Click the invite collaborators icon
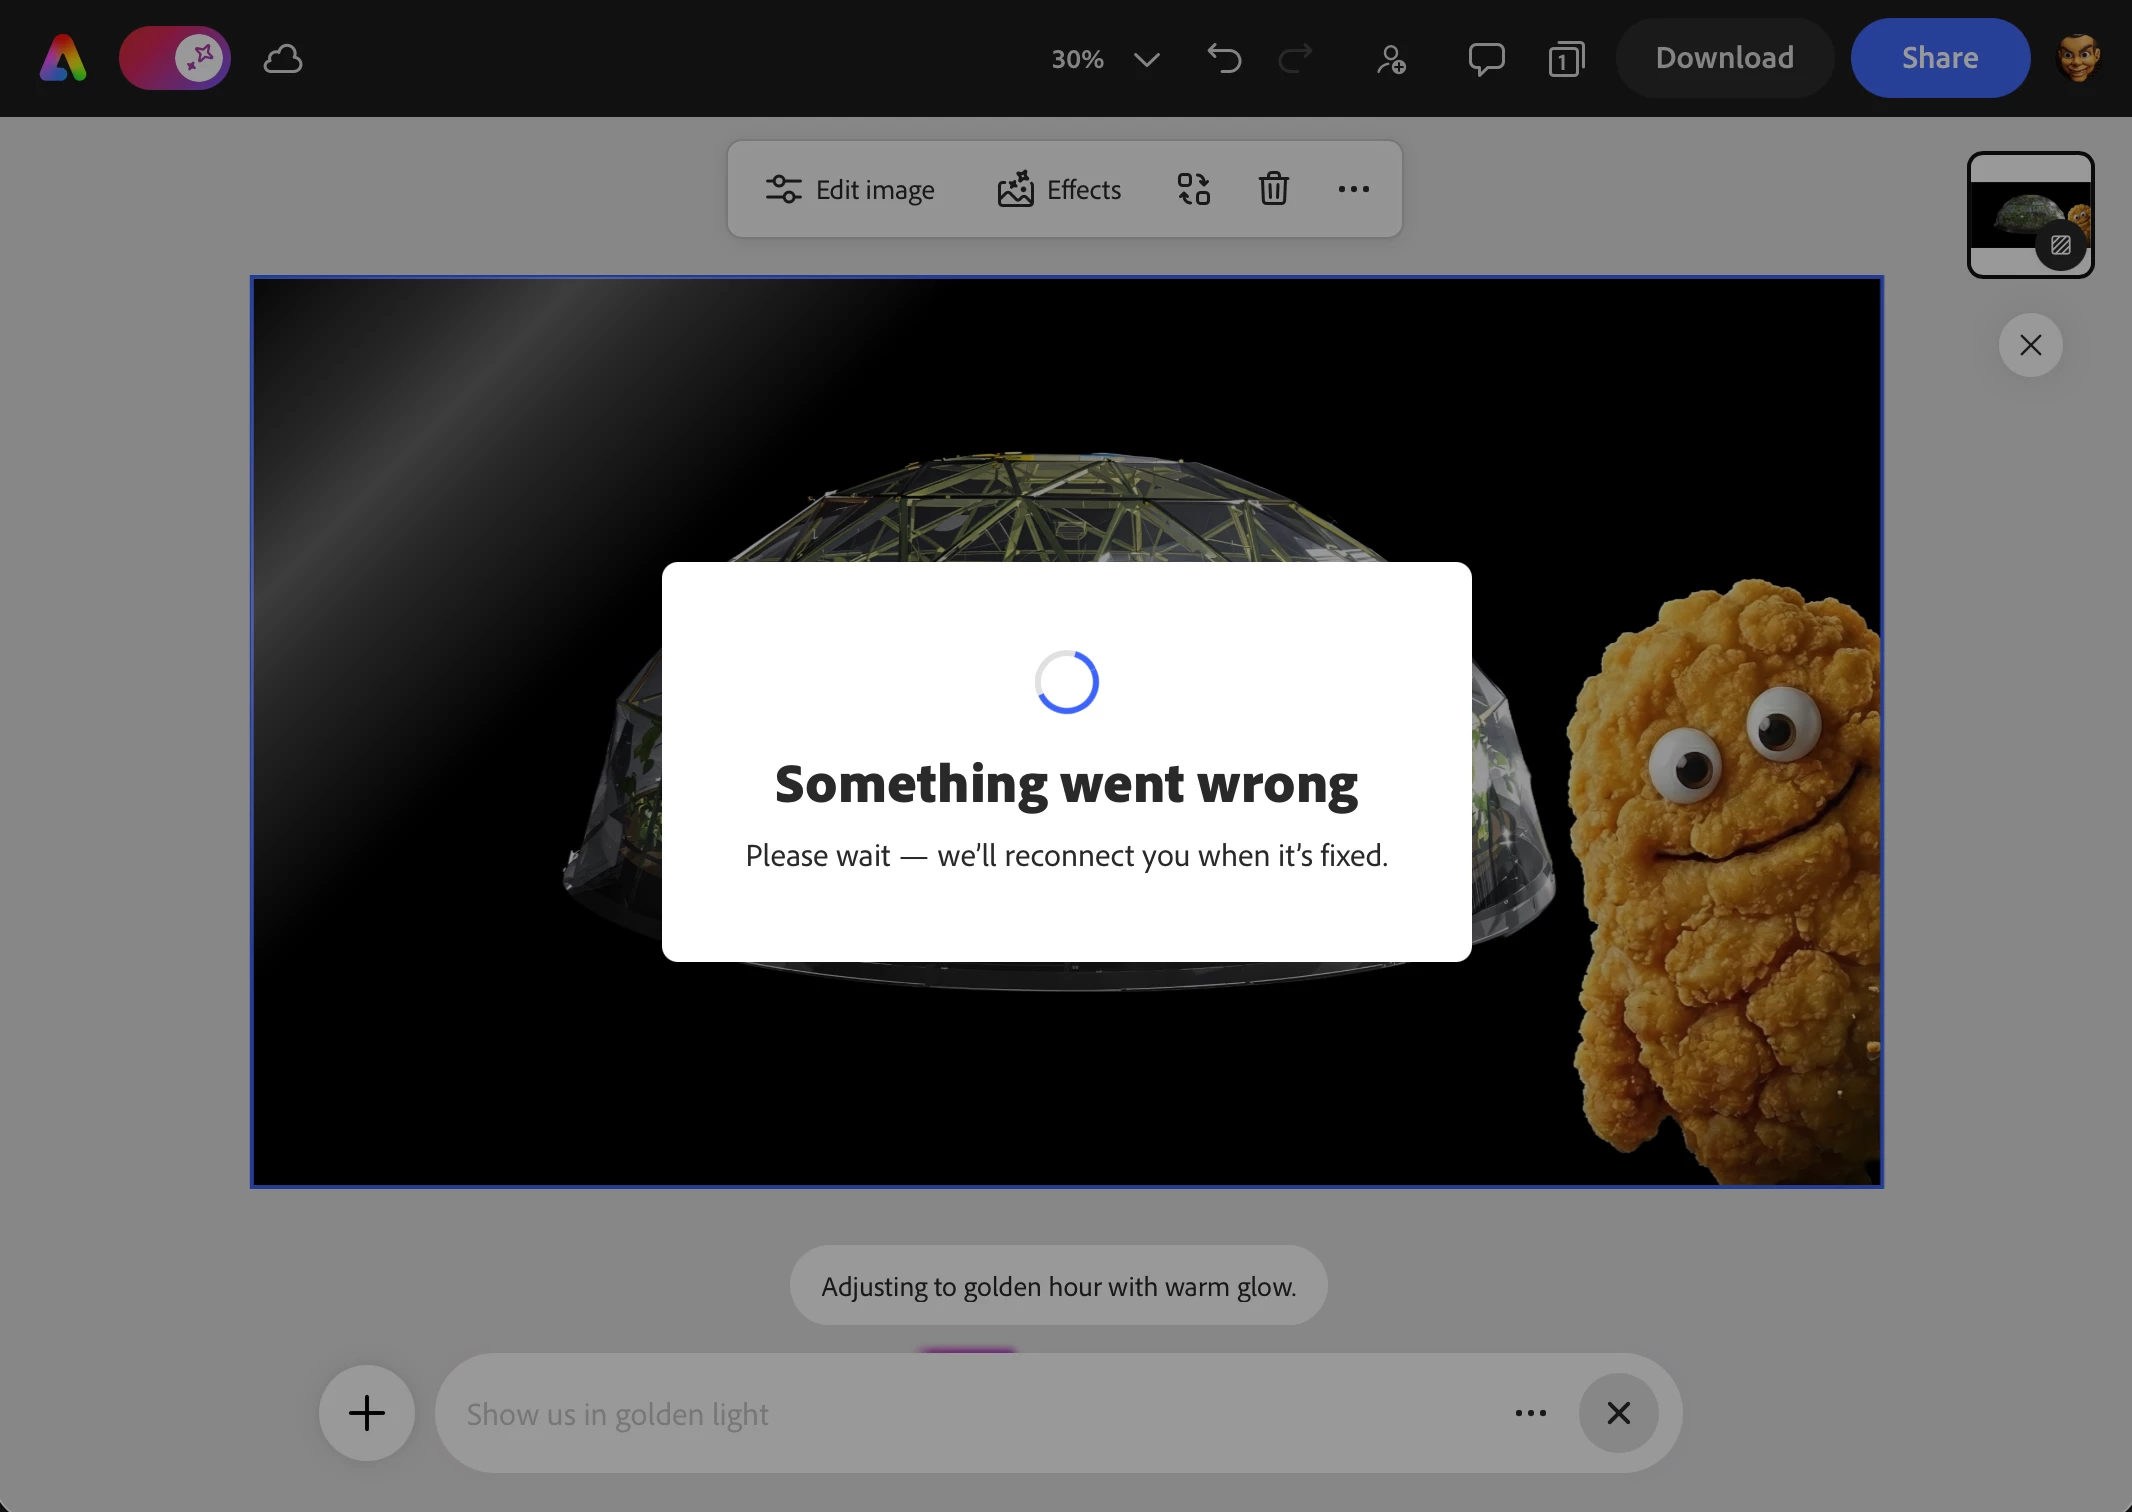Image resolution: width=2132 pixels, height=1512 pixels. 1391,59
